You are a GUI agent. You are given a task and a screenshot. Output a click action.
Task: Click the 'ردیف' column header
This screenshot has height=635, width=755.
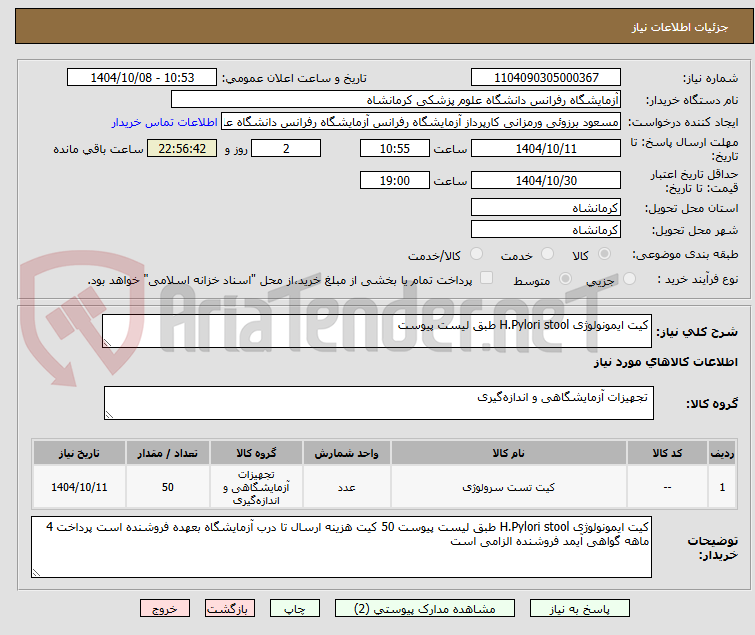(x=722, y=453)
